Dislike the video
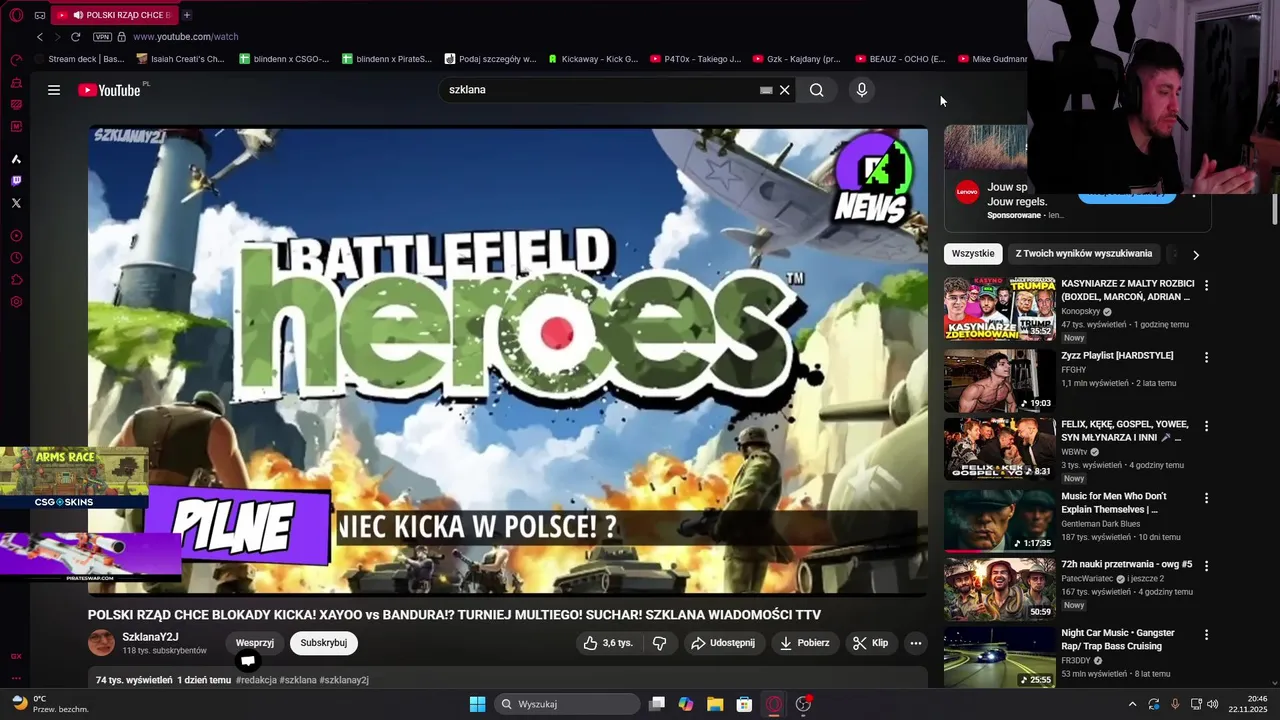The image size is (1280, 720). pyautogui.click(x=660, y=643)
